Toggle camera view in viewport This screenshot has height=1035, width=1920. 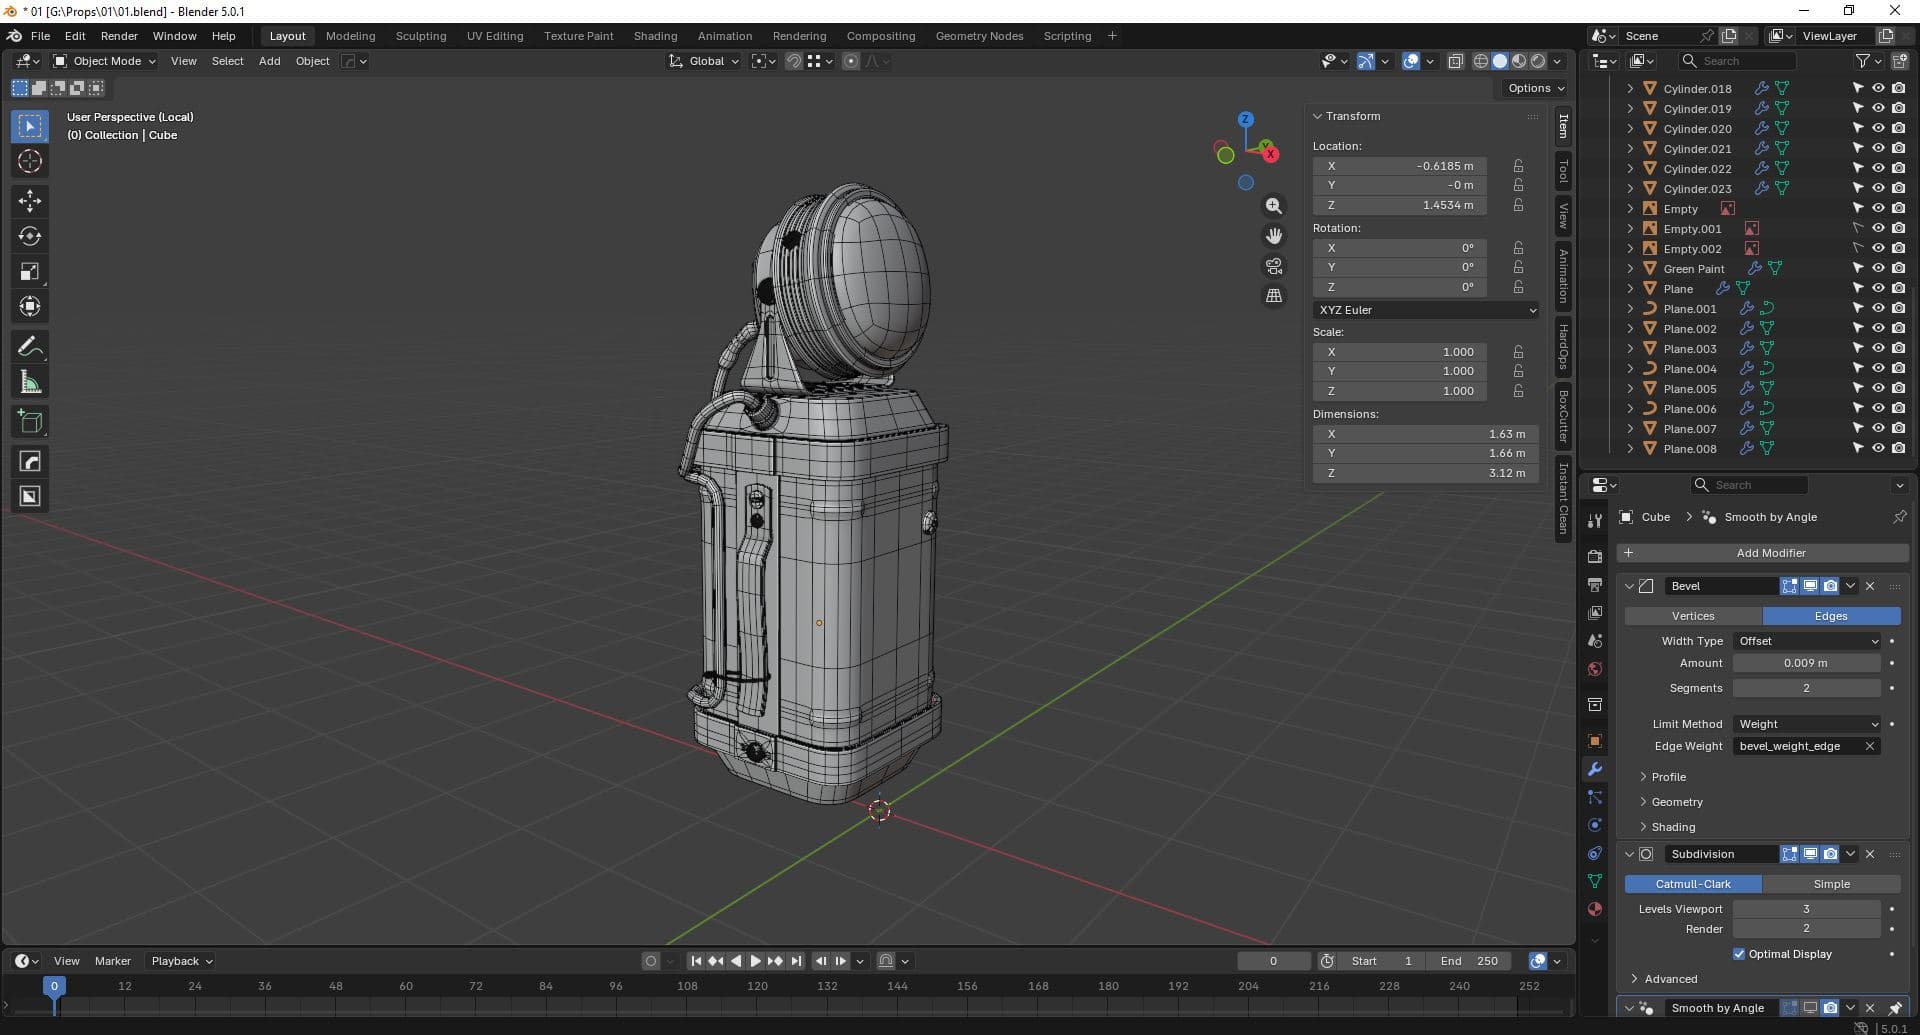(x=1274, y=266)
